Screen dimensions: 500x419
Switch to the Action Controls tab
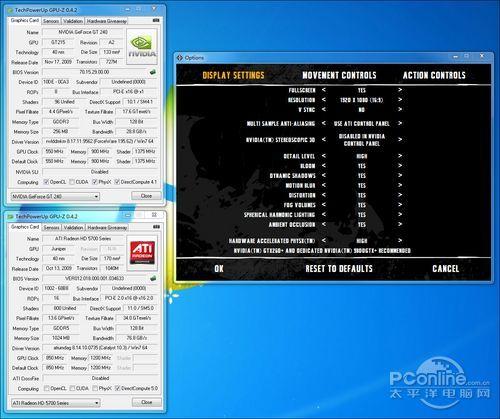click(x=434, y=75)
